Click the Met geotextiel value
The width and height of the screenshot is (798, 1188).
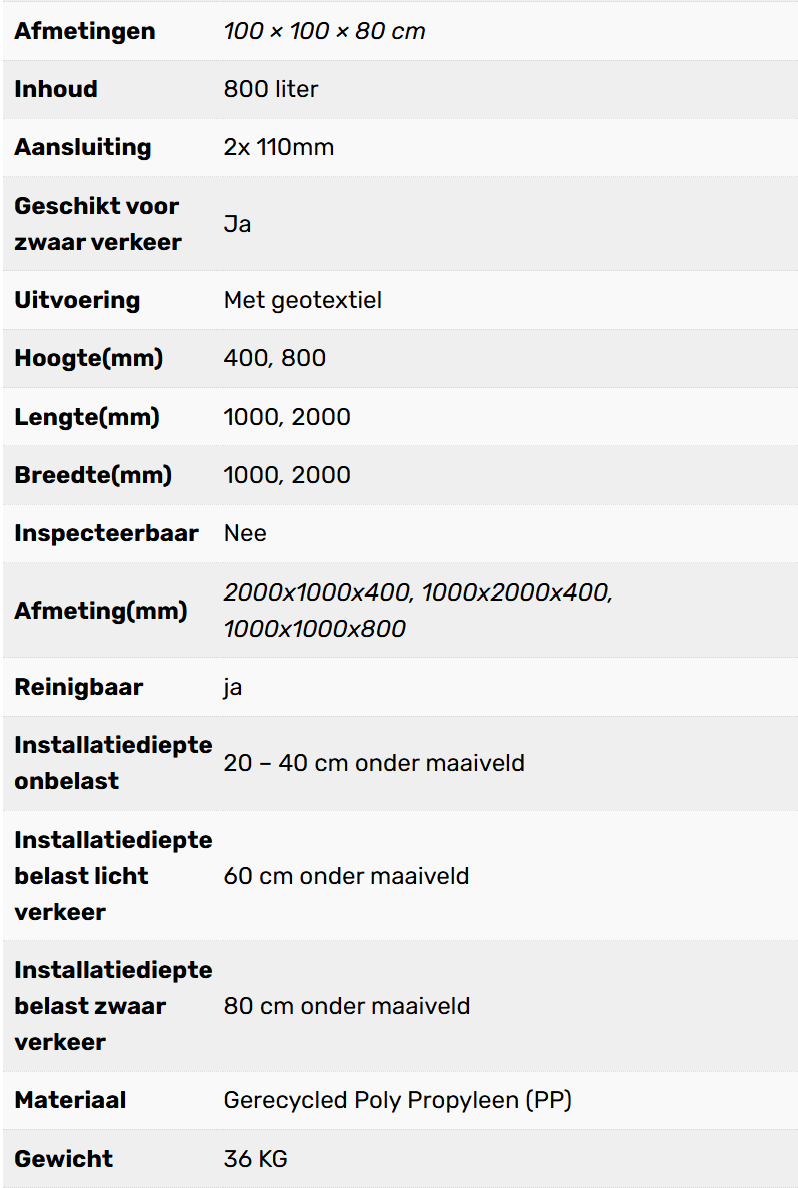[302, 300]
